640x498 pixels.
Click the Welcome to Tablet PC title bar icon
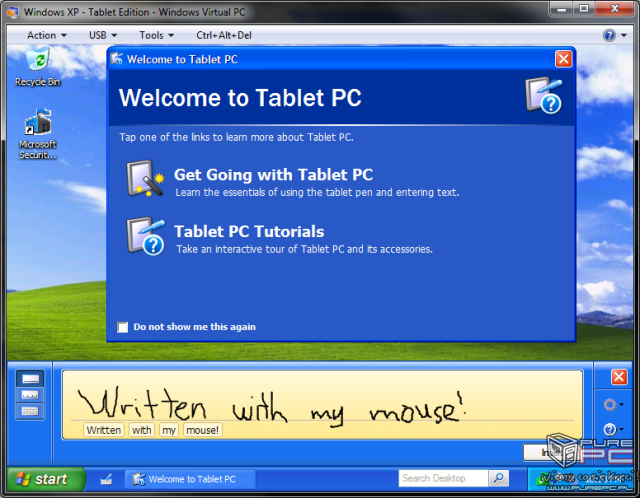click(117, 59)
